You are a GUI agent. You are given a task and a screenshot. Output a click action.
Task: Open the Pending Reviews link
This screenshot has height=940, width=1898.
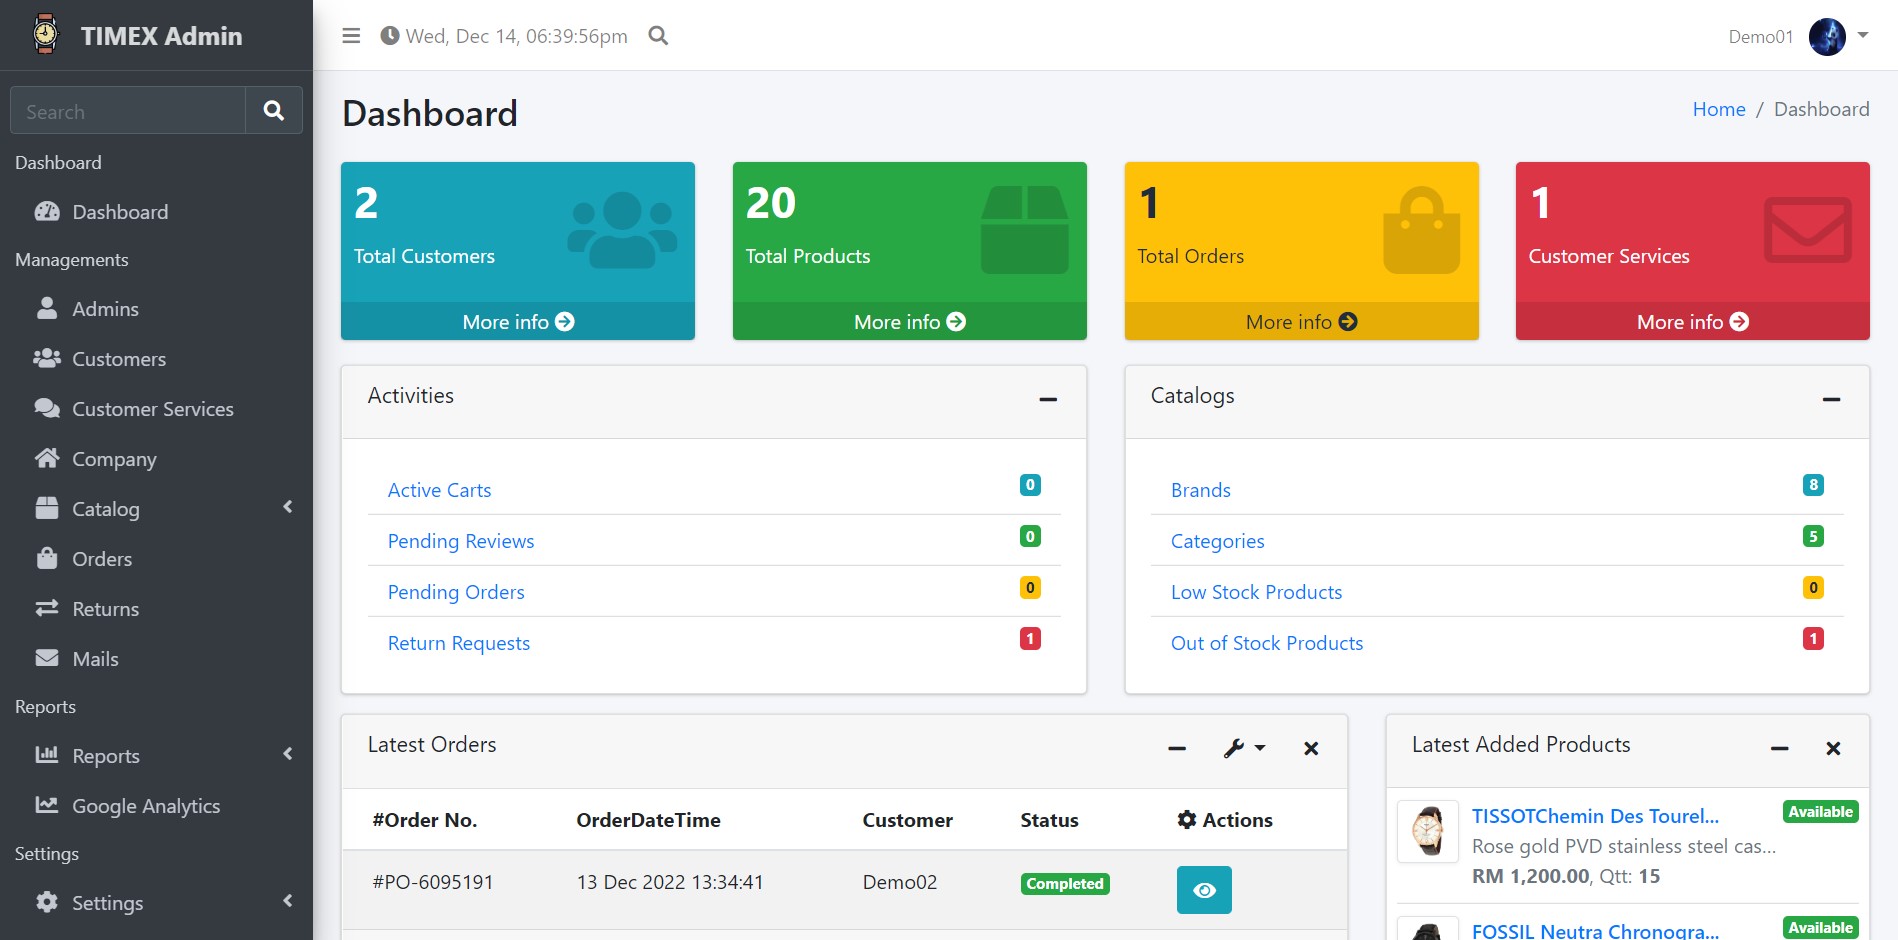[x=461, y=541]
